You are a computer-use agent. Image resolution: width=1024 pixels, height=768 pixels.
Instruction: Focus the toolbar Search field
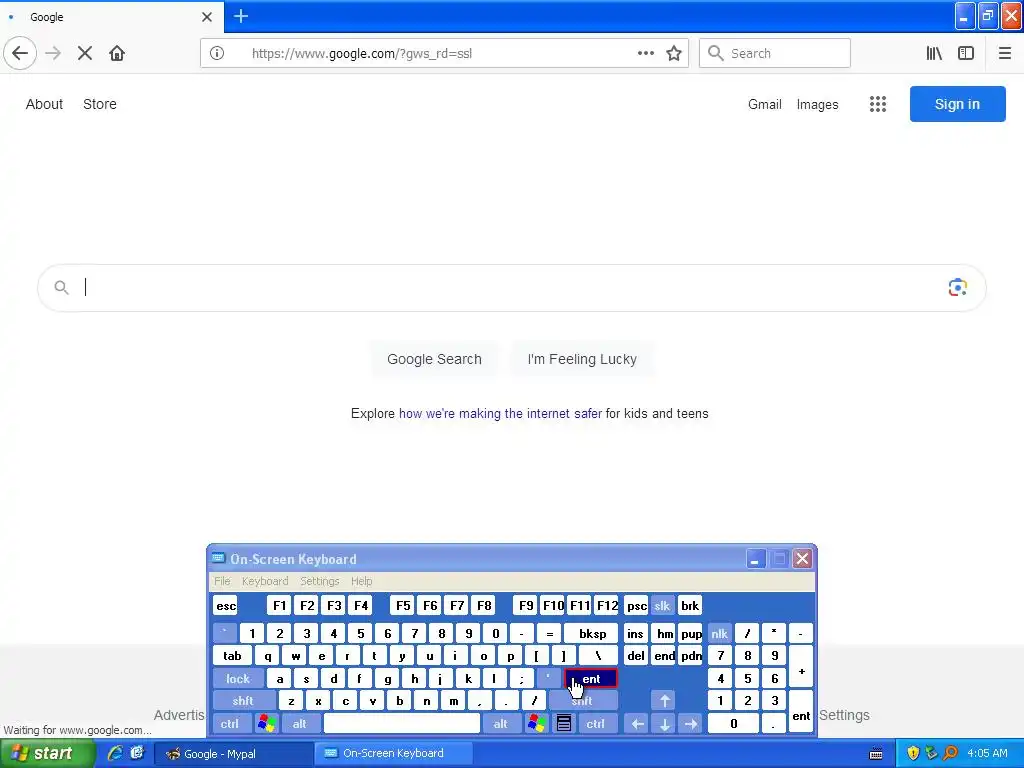[775, 53]
